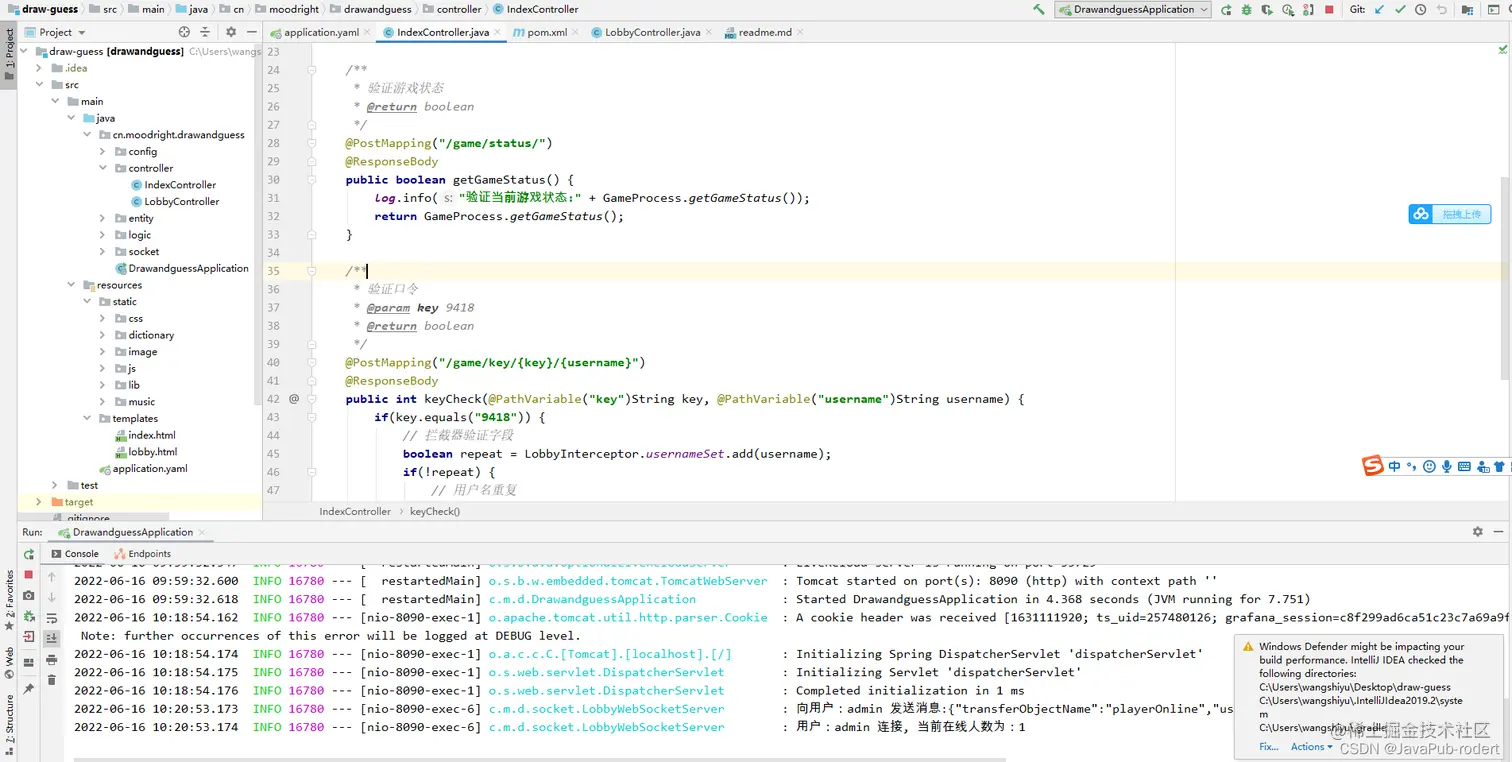Click Git update project blue arrow
The image size is (1512, 762).
(x=1379, y=10)
